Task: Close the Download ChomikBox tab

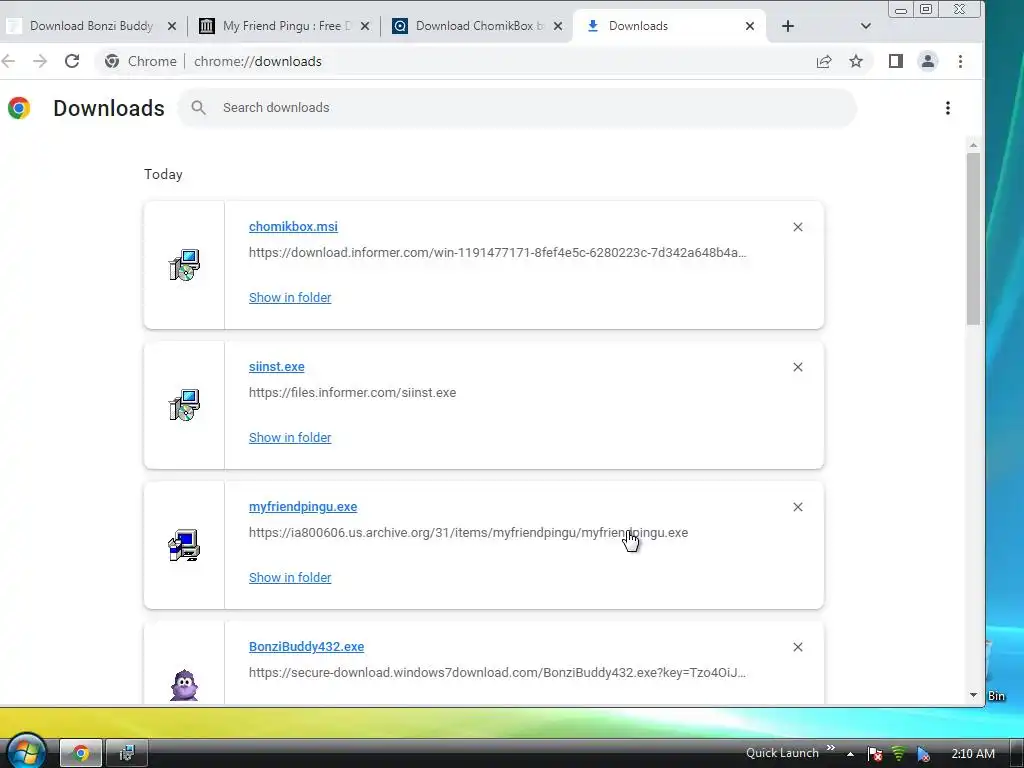Action: pyautogui.click(x=558, y=26)
